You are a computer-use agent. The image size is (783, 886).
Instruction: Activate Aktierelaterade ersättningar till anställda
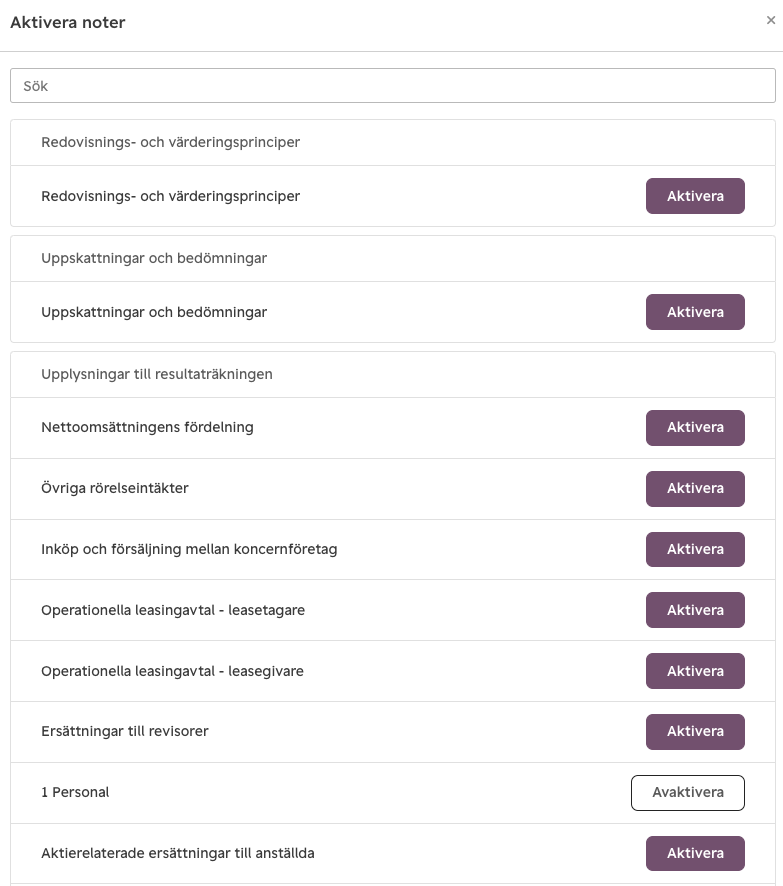[695, 854]
